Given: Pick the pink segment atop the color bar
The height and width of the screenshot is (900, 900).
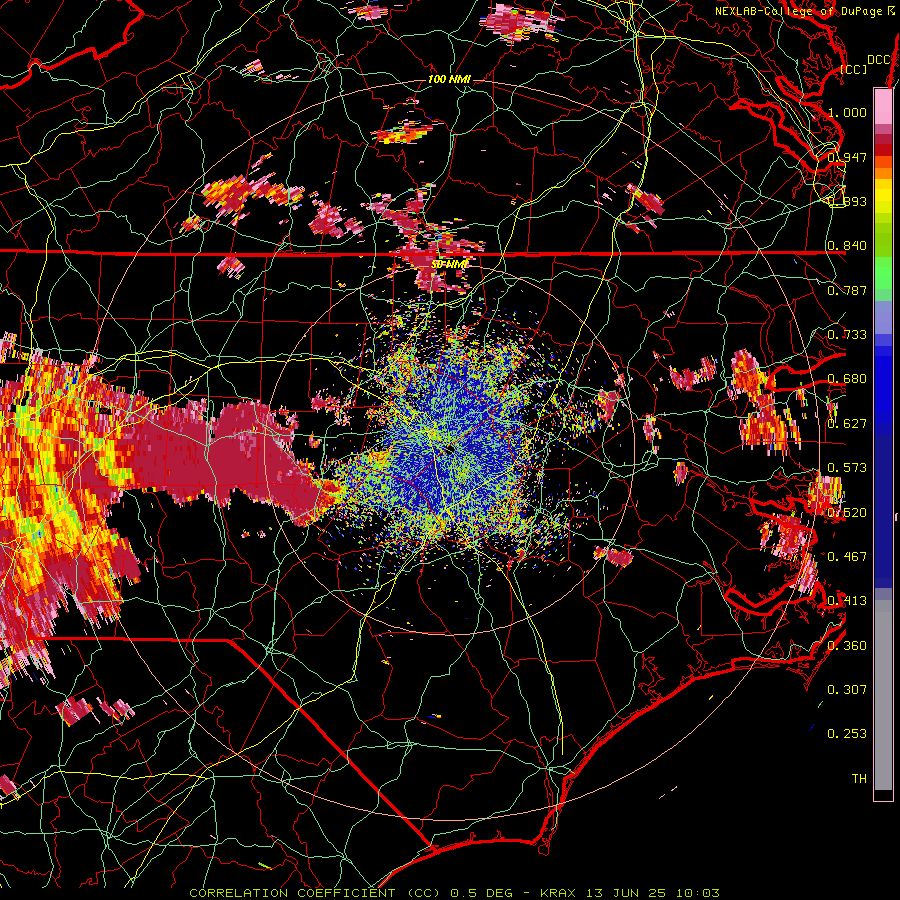Looking at the screenshot, I should pos(883,107).
